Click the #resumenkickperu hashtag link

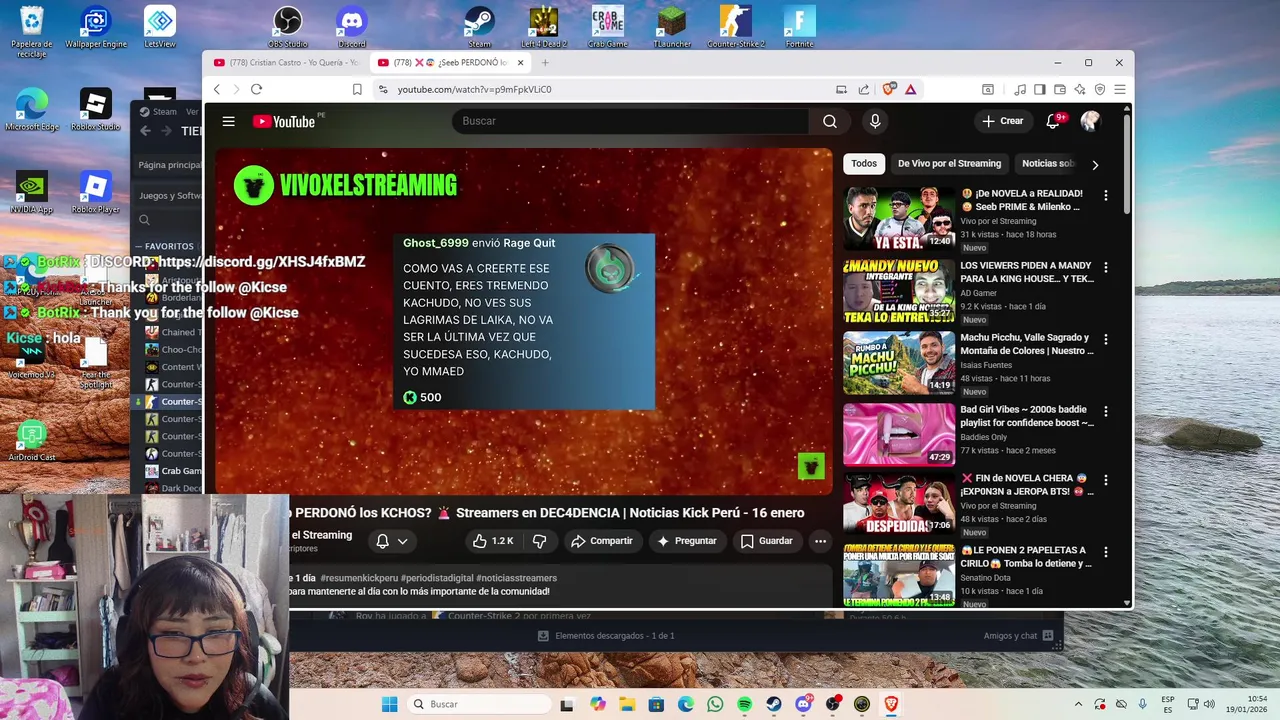[x=357, y=578]
